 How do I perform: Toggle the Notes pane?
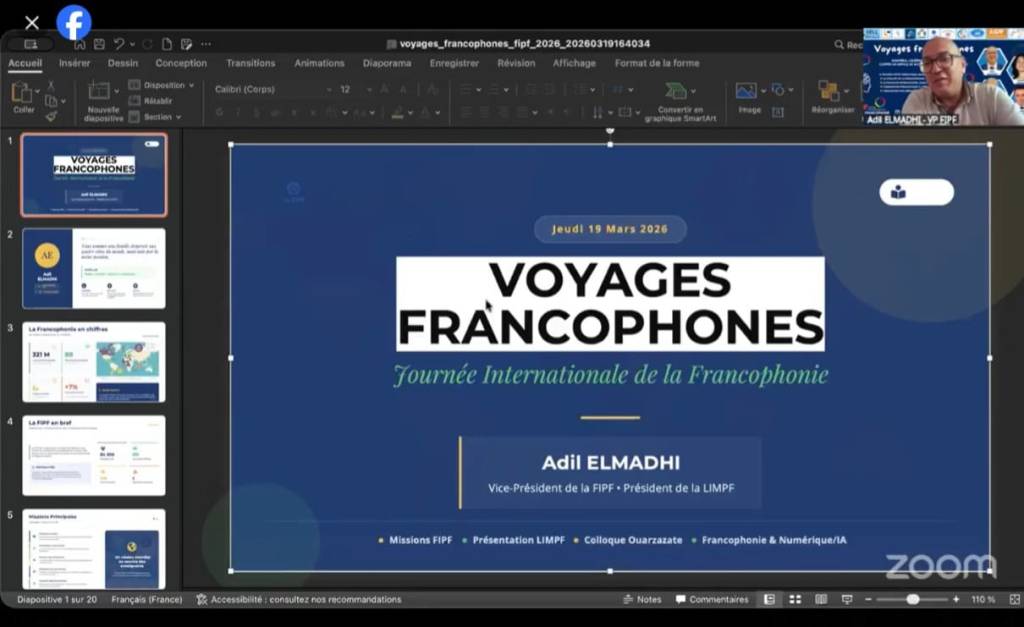point(641,599)
